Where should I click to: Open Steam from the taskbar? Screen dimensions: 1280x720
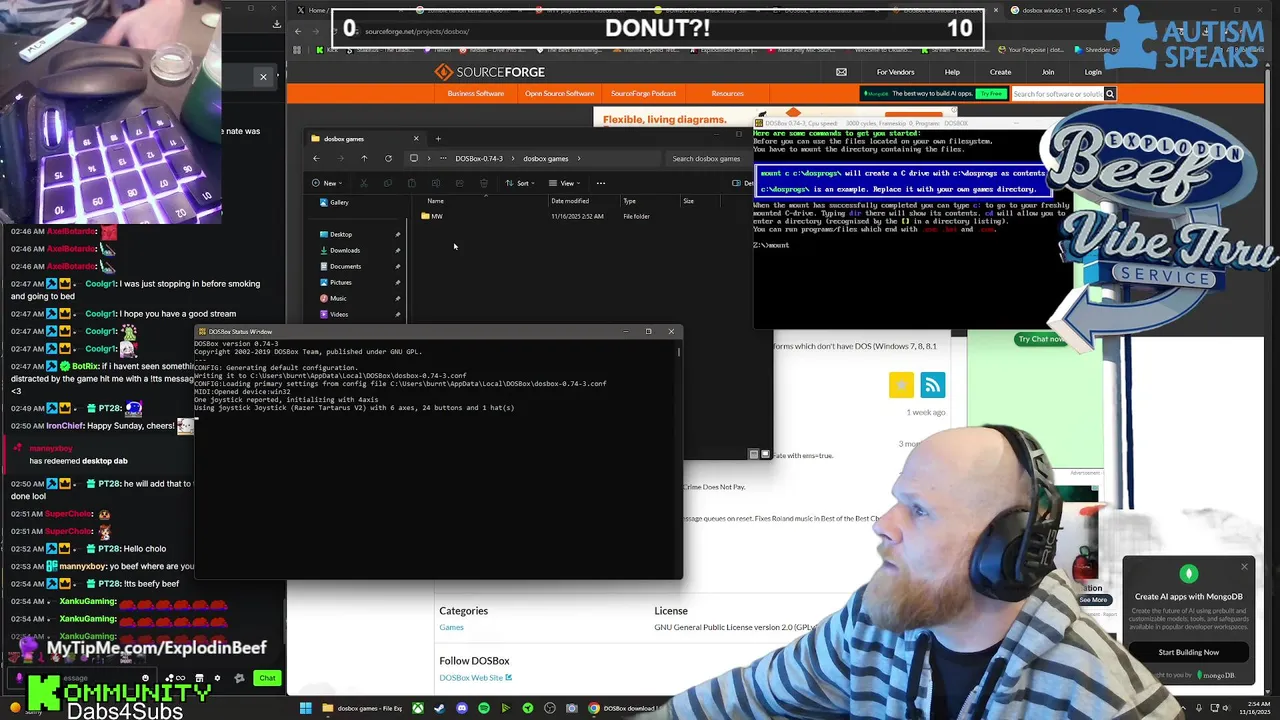point(439,708)
